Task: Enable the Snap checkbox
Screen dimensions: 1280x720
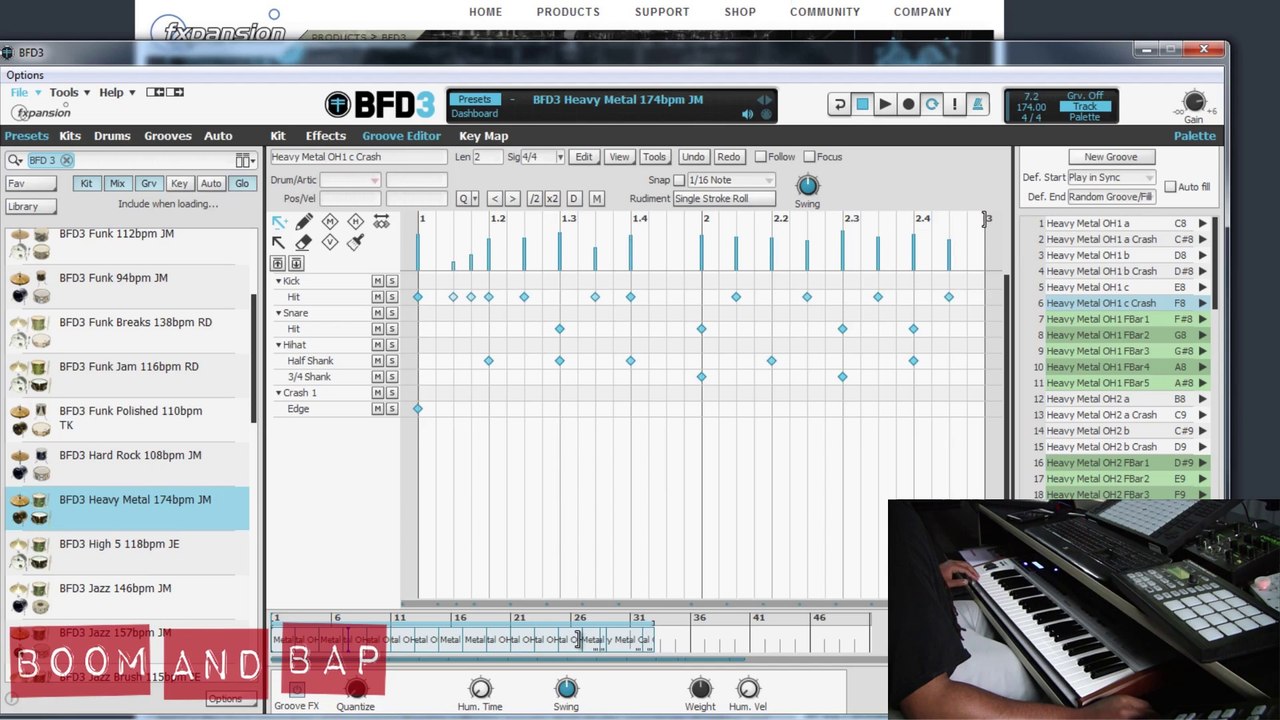Action: pyautogui.click(x=679, y=180)
